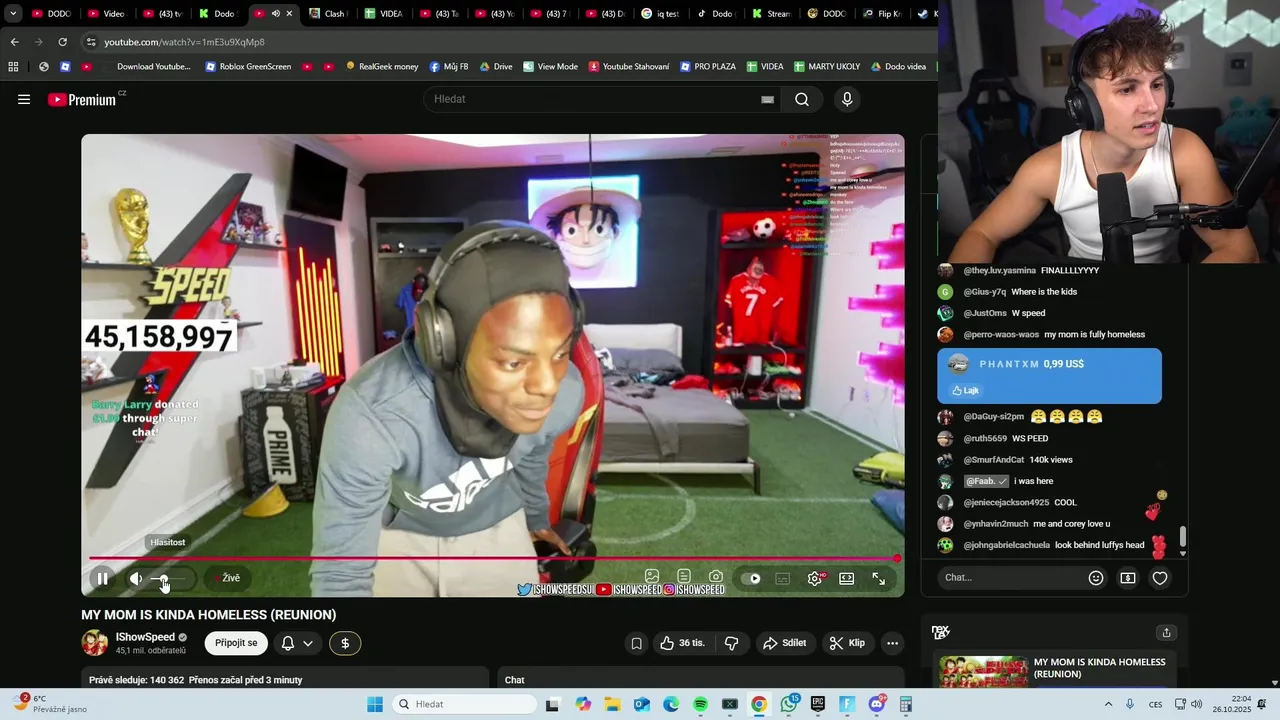The image size is (1280, 720).
Task: Focus the YouTube Hledat search box
Action: coord(595,99)
